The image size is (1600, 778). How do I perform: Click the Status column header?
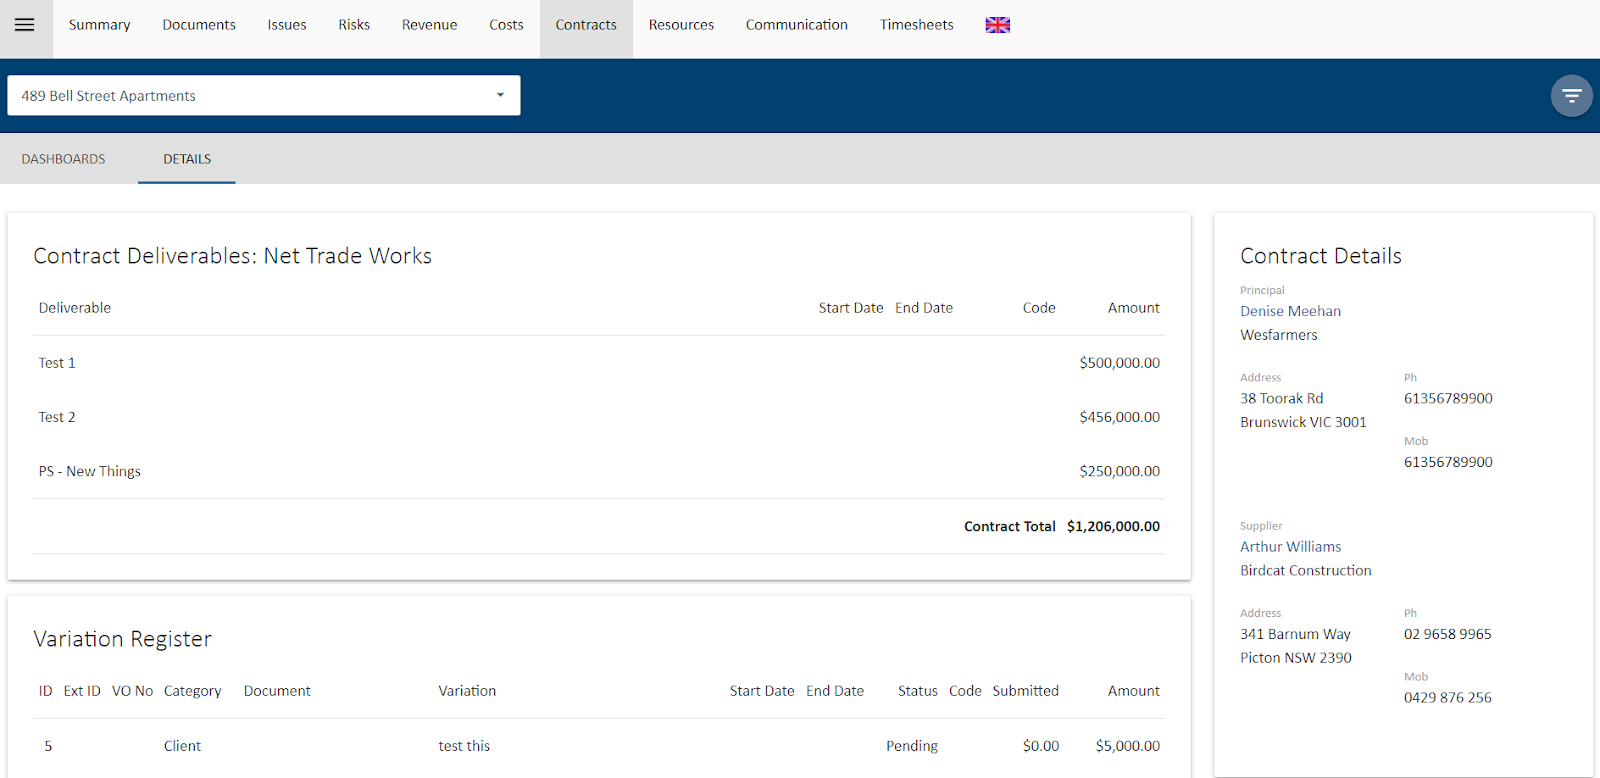(917, 691)
